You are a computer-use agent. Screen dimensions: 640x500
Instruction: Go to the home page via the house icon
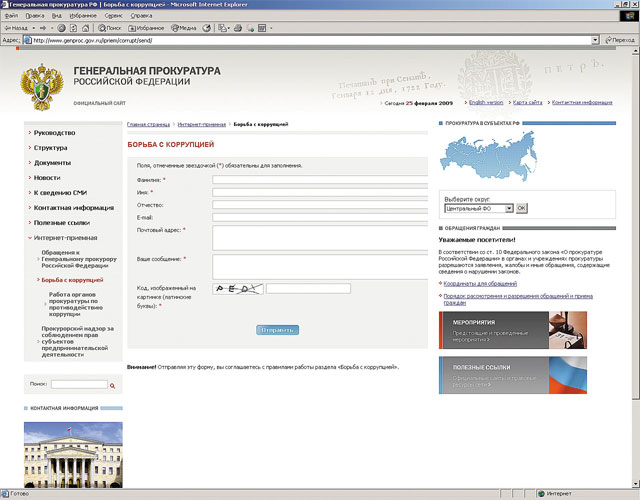pos(85,28)
